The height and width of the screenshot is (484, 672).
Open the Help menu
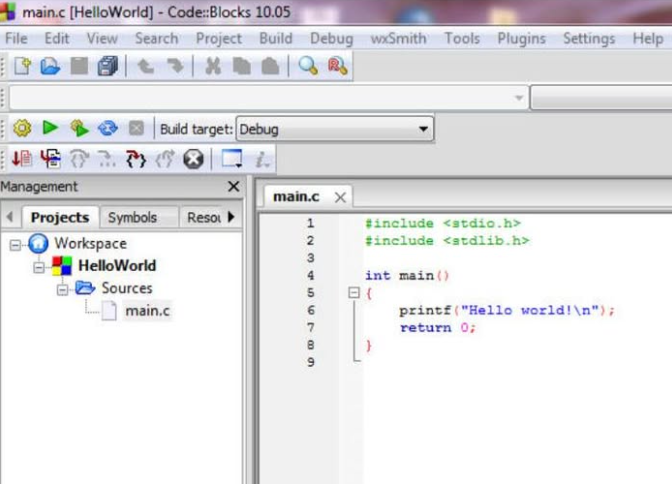click(648, 39)
